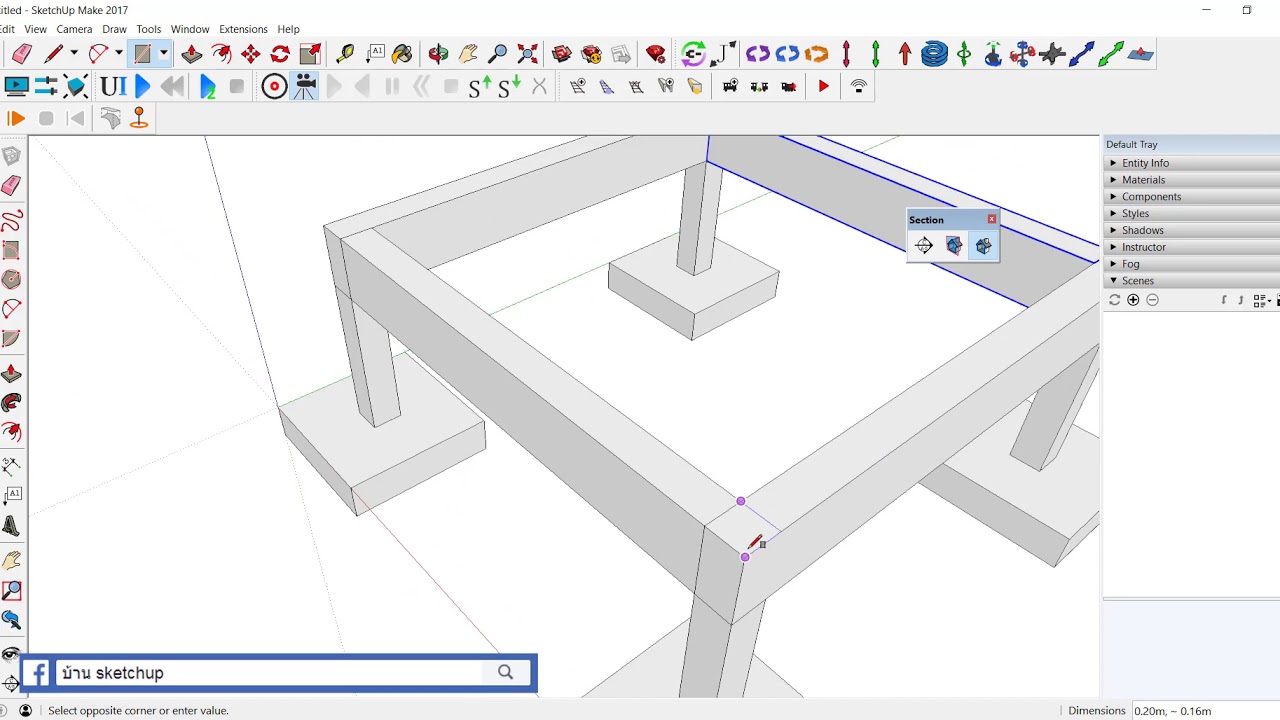Select the Tape Measure tool
The image size is (1280, 720).
pos(345,54)
